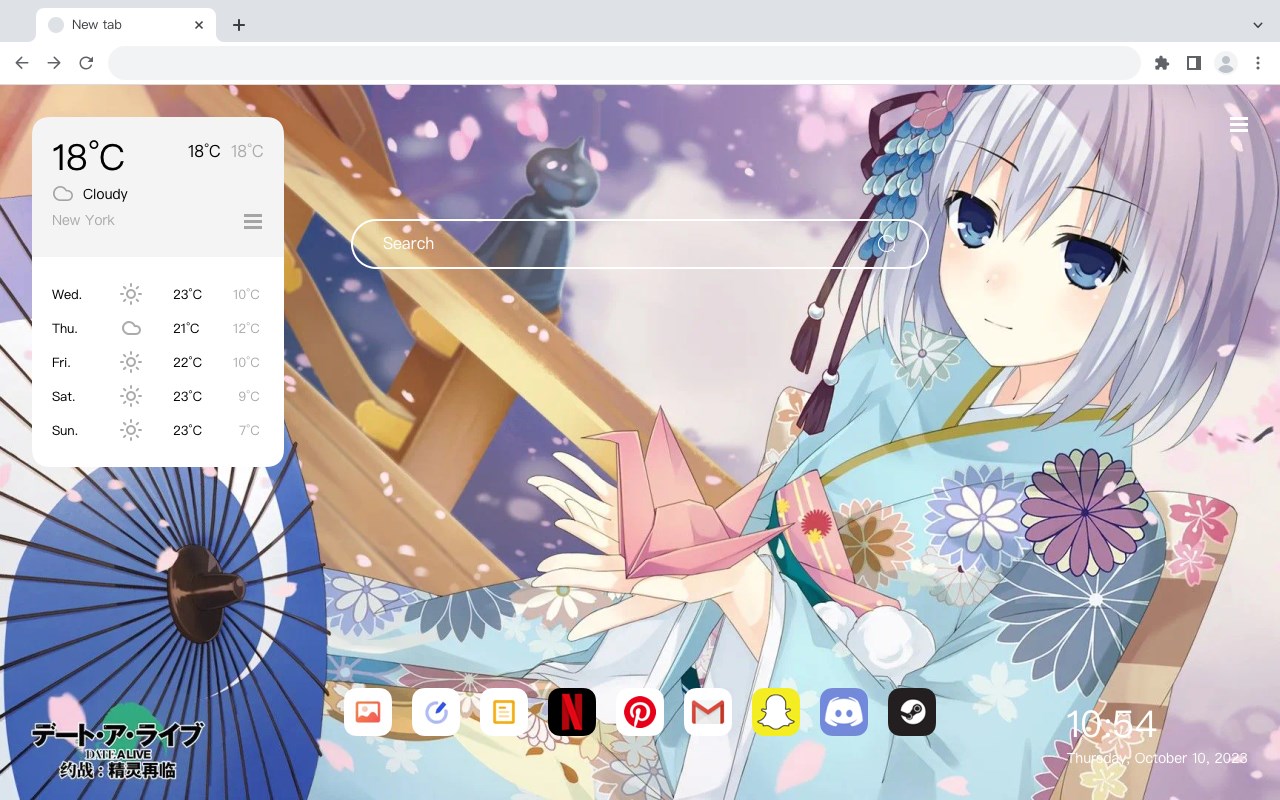This screenshot has height=800, width=1280.
Task: Select the Thu. forecast row
Action: [158, 328]
